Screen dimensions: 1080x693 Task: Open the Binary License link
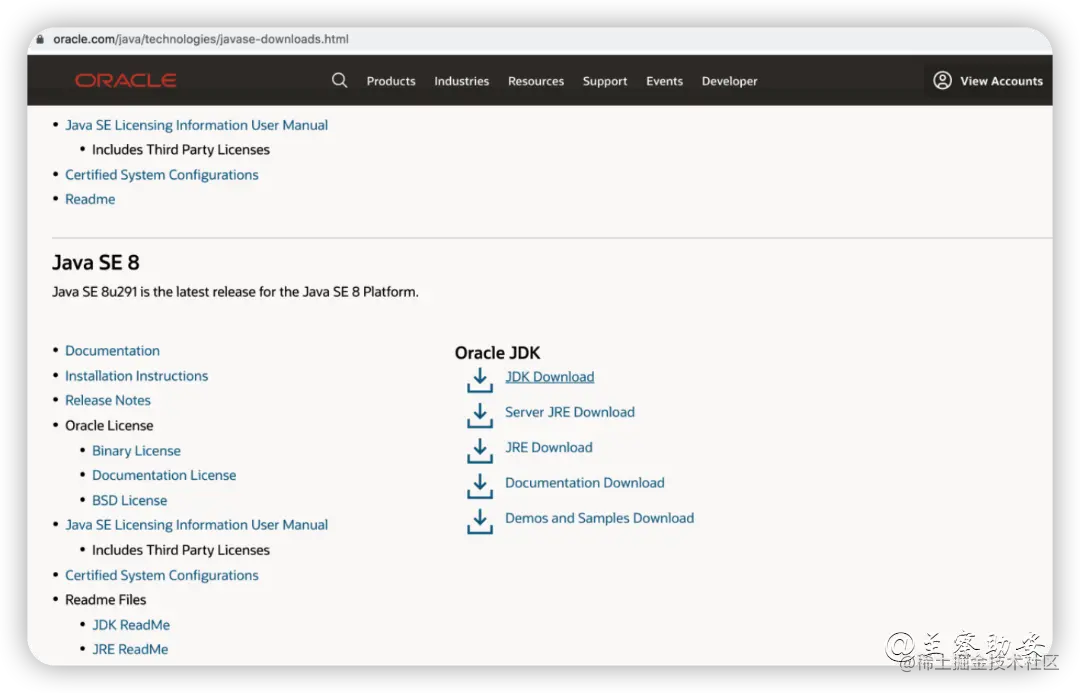click(136, 451)
